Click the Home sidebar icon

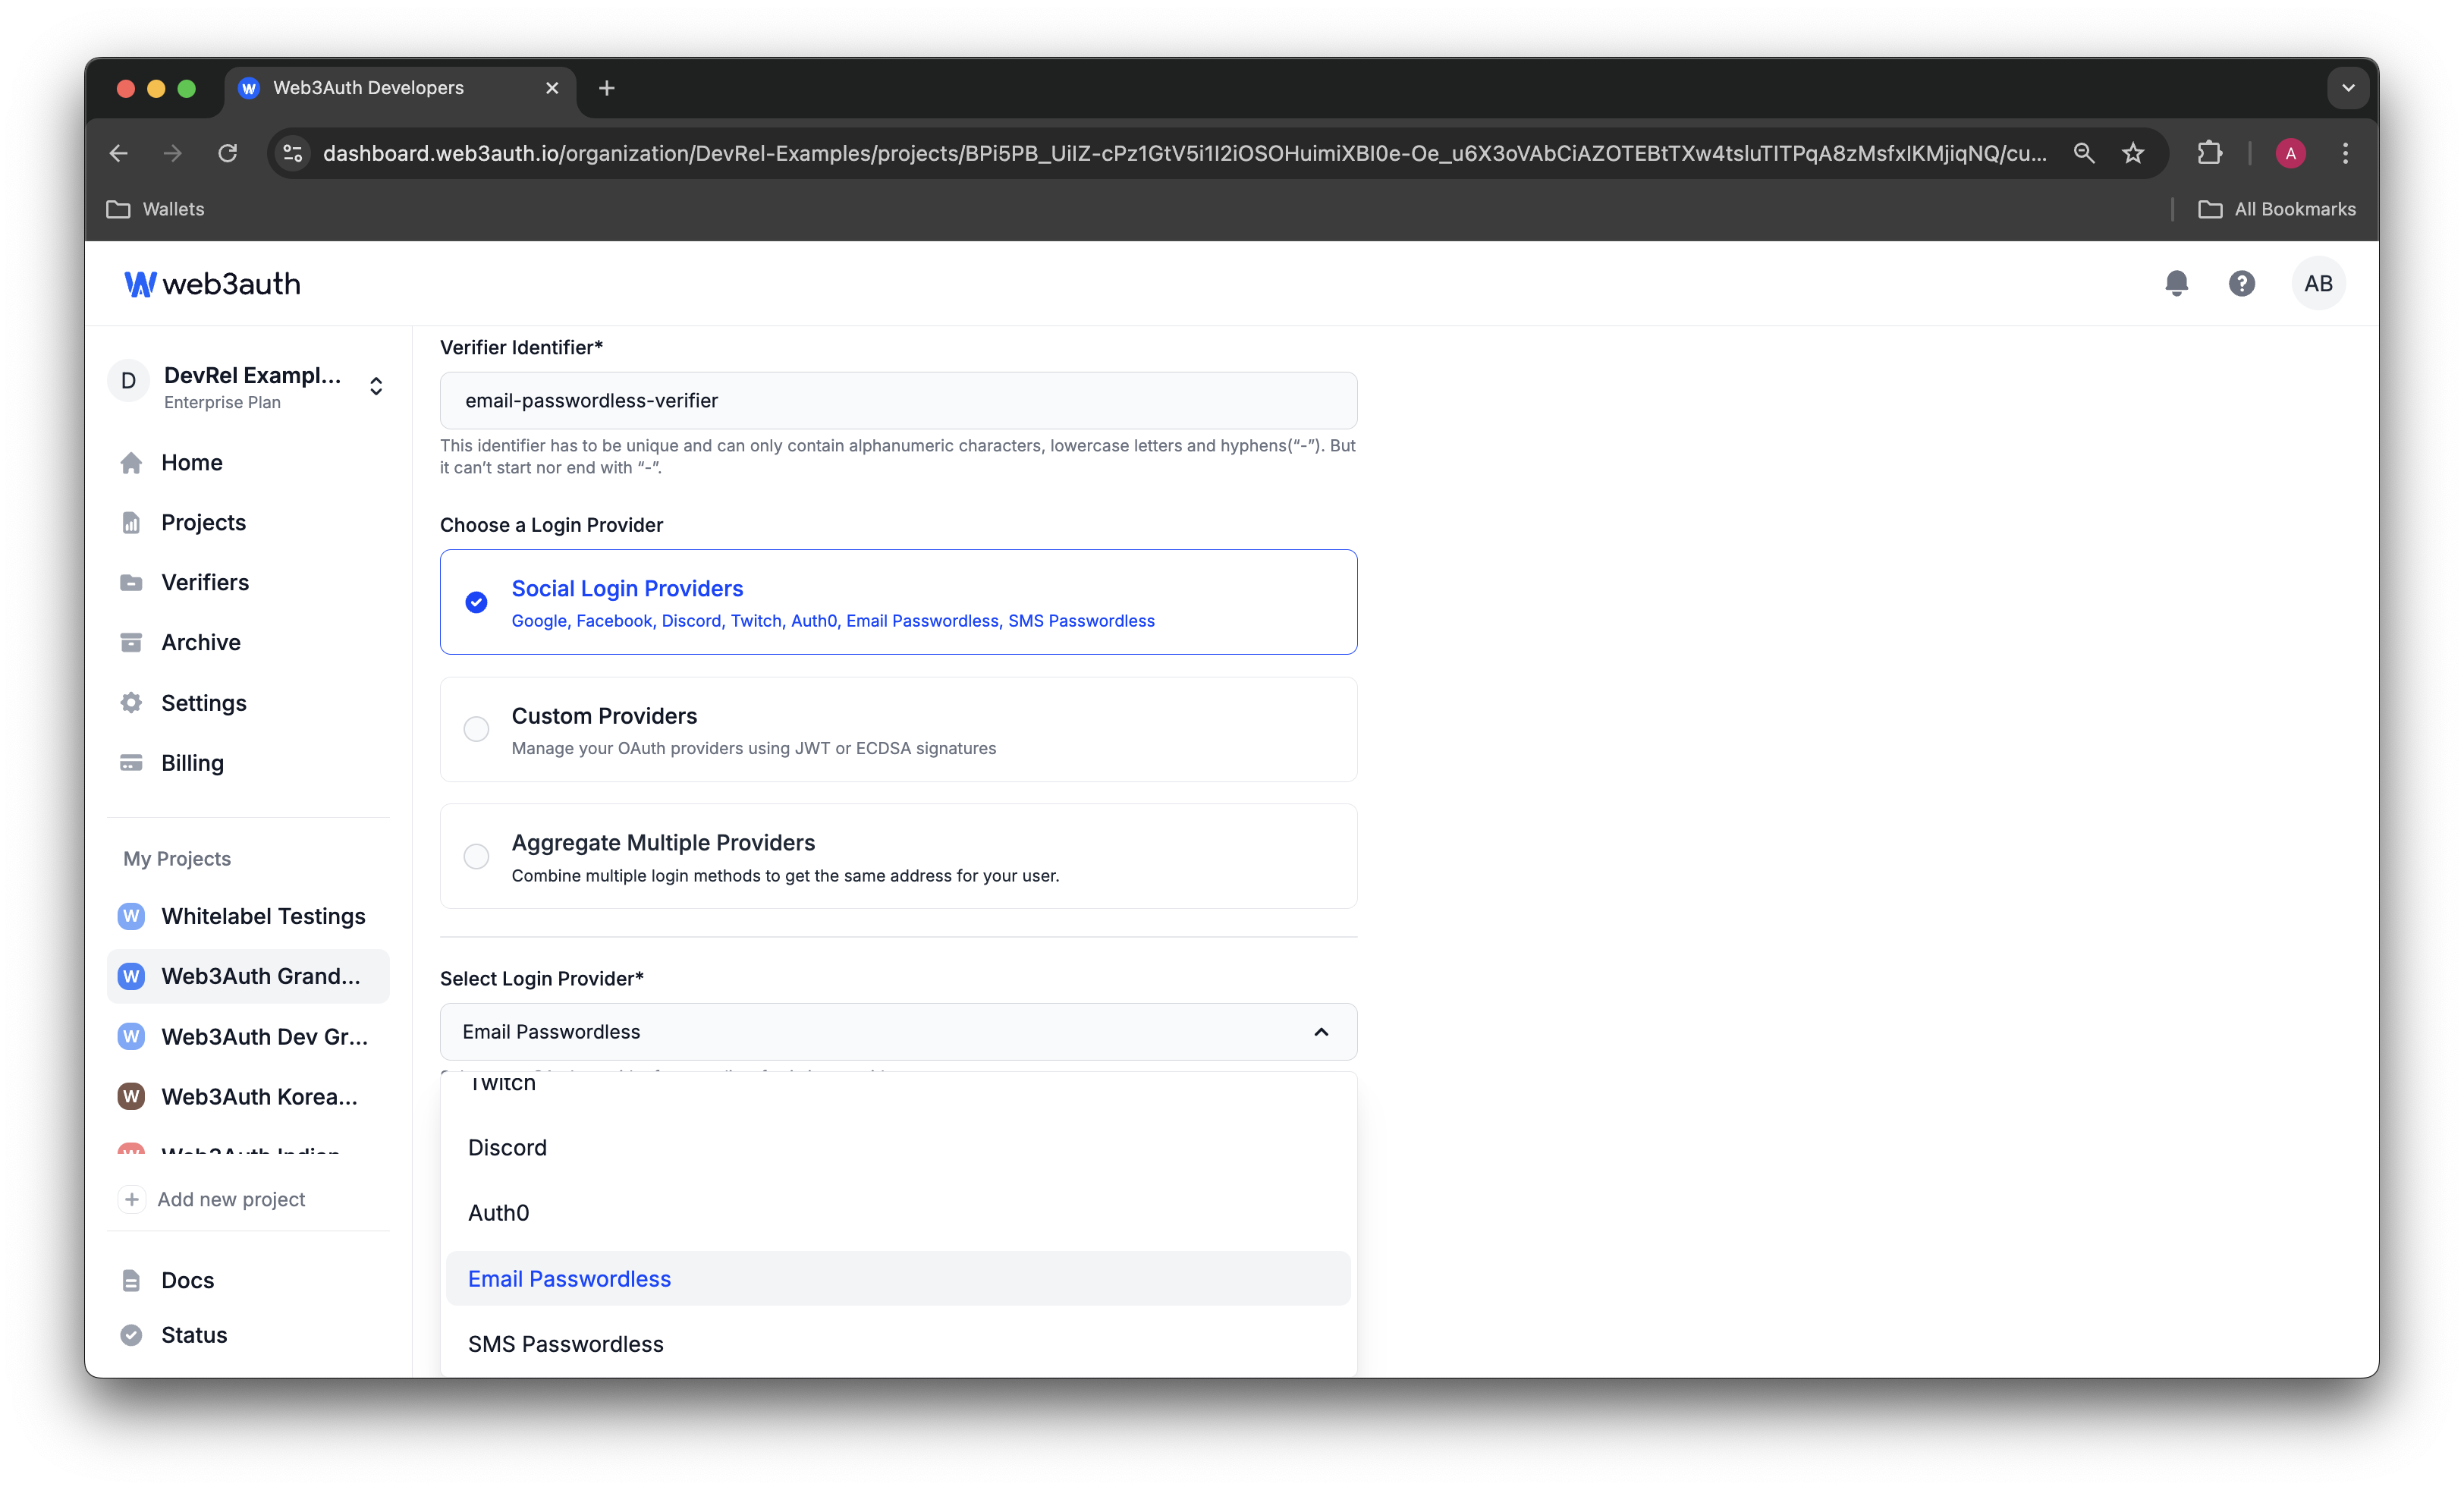pos(131,463)
